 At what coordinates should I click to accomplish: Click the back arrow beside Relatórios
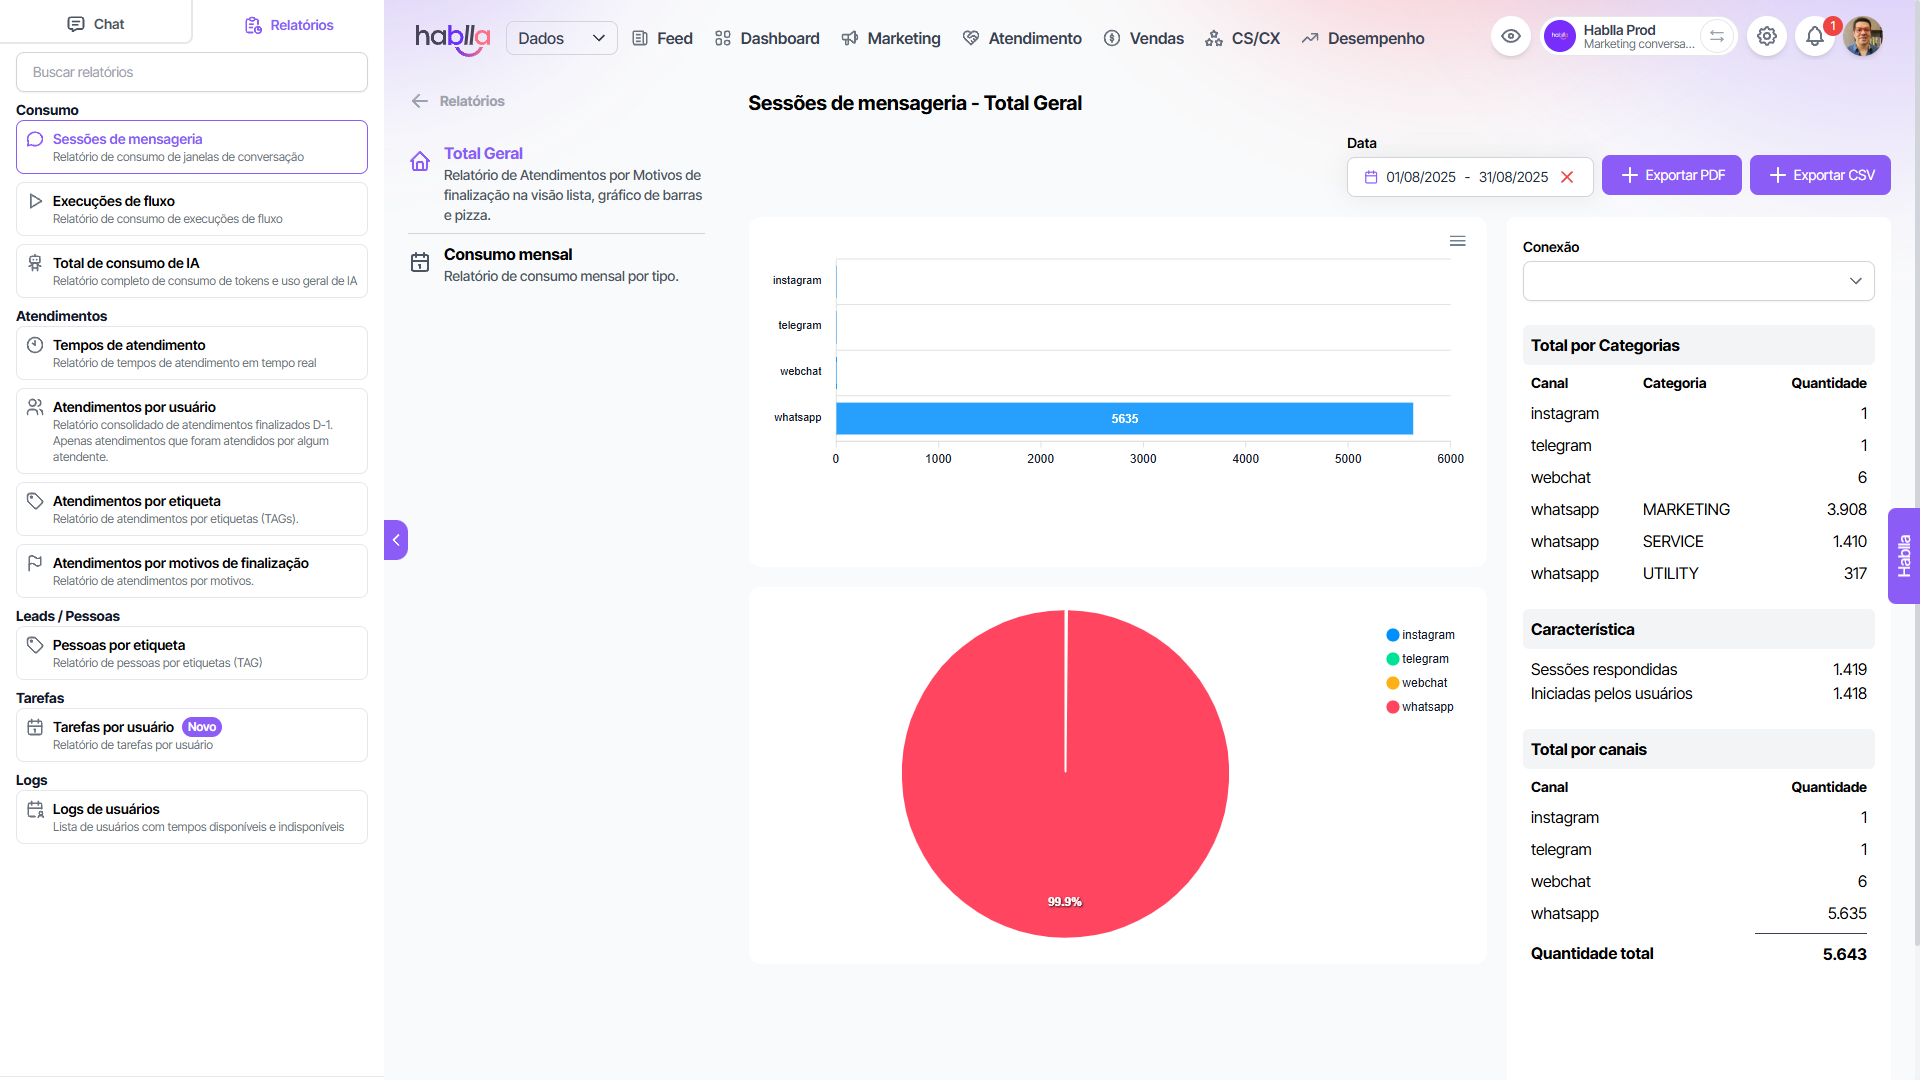click(420, 101)
